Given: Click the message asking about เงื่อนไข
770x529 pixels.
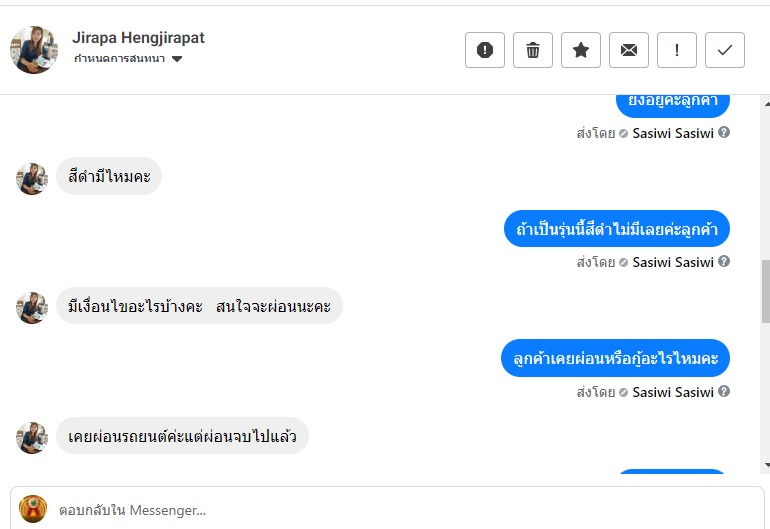Looking at the screenshot, I should pyautogui.click(x=199, y=306).
